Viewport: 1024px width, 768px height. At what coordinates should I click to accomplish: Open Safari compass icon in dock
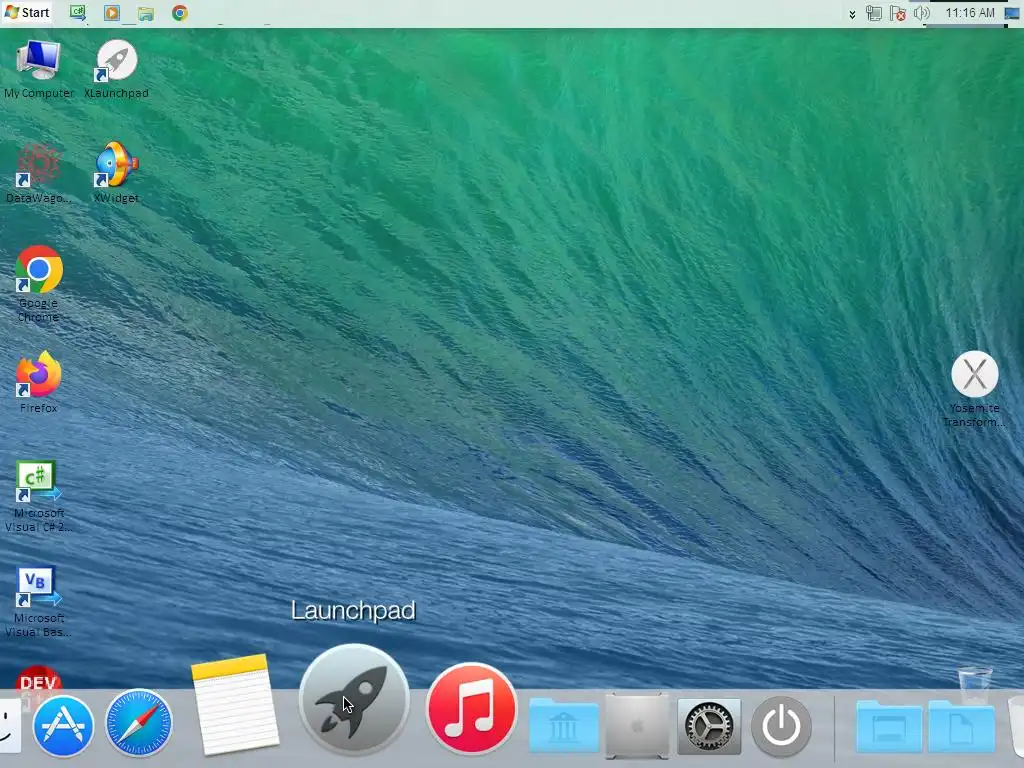pos(138,723)
